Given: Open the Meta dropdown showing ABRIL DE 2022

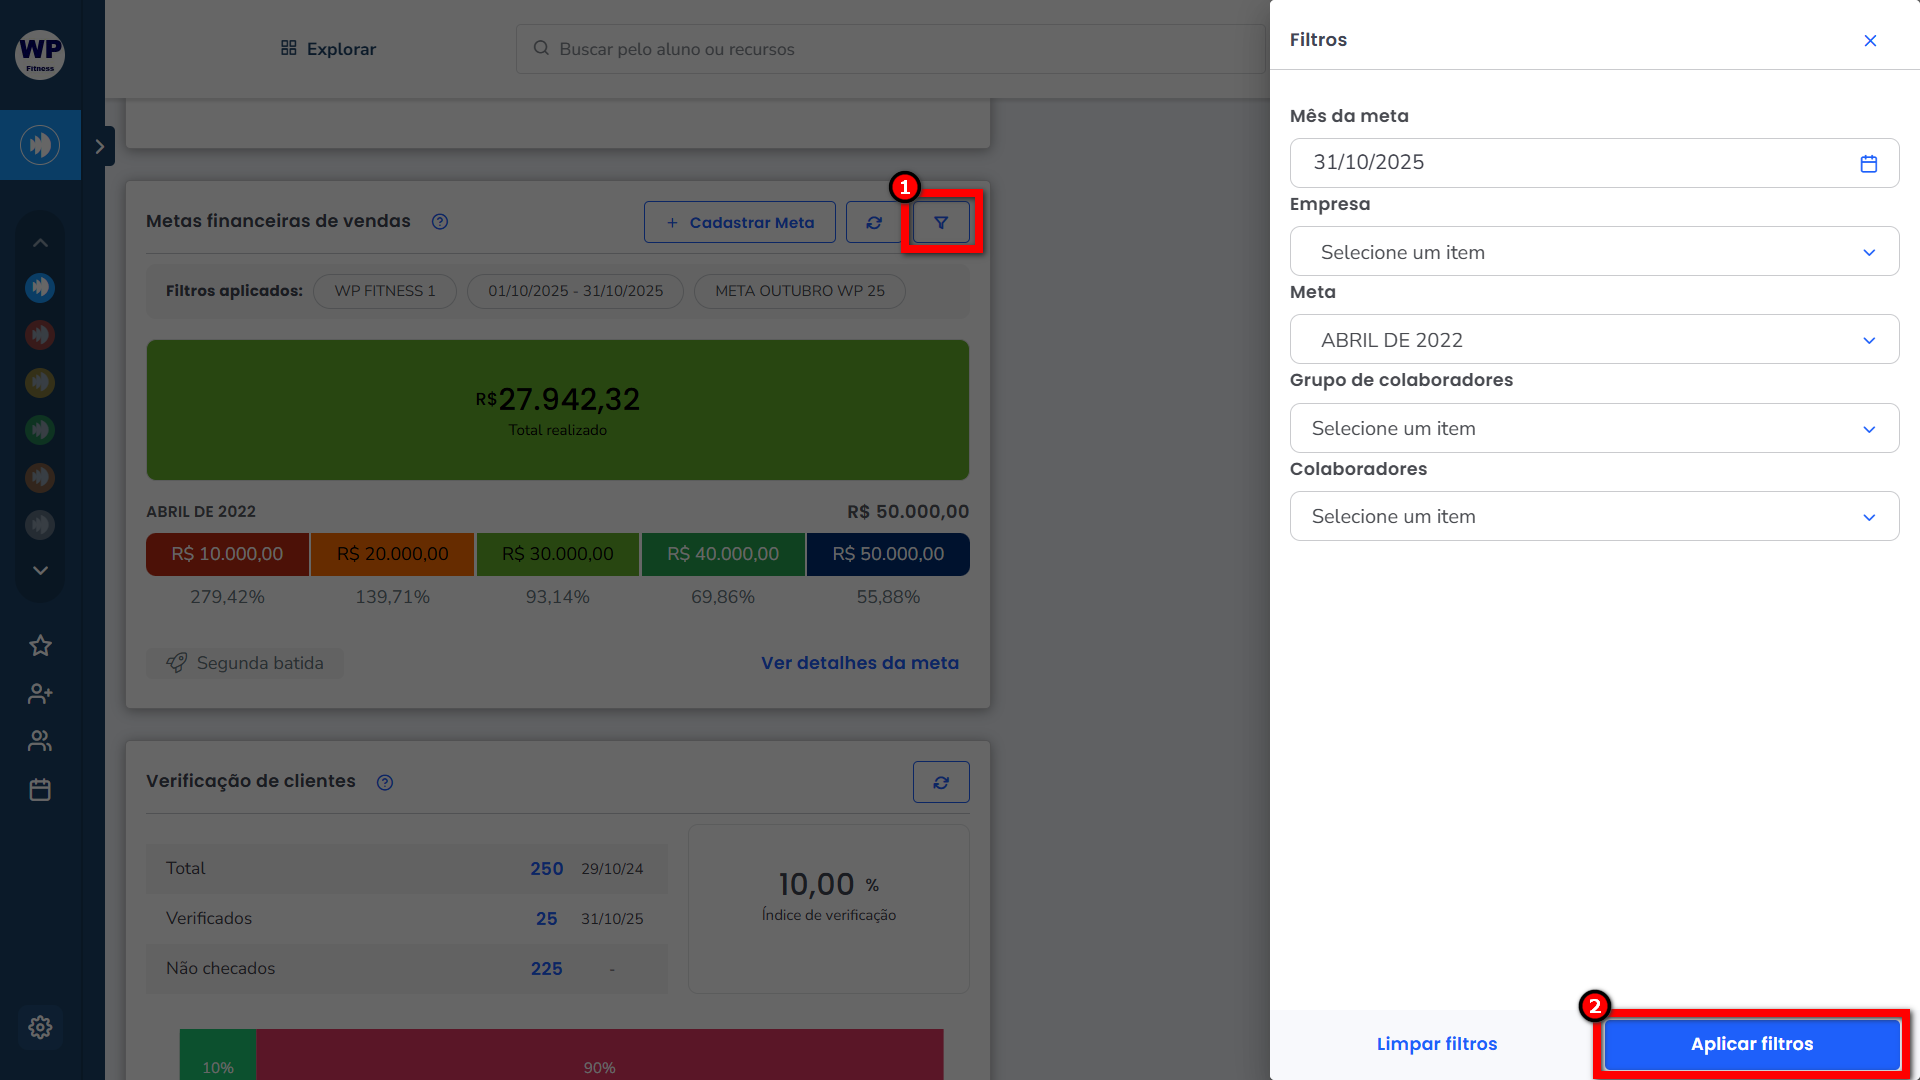Looking at the screenshot, I should 1594,340.
